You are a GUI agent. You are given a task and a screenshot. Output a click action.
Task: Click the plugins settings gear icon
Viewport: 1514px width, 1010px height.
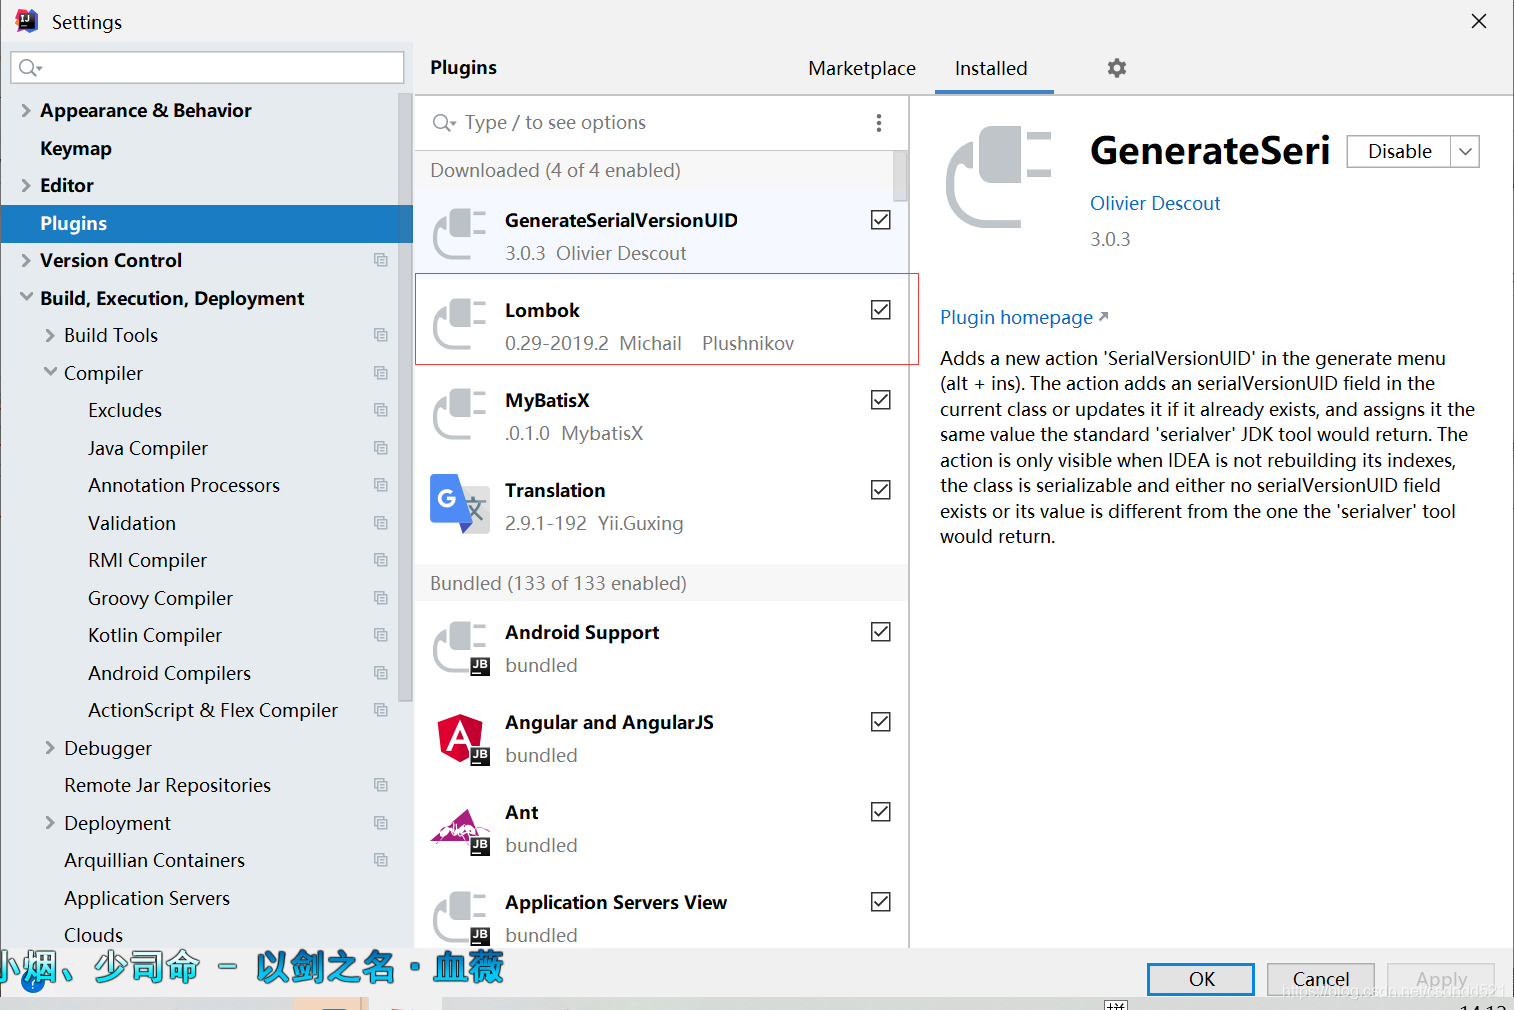coord(1117,68)
